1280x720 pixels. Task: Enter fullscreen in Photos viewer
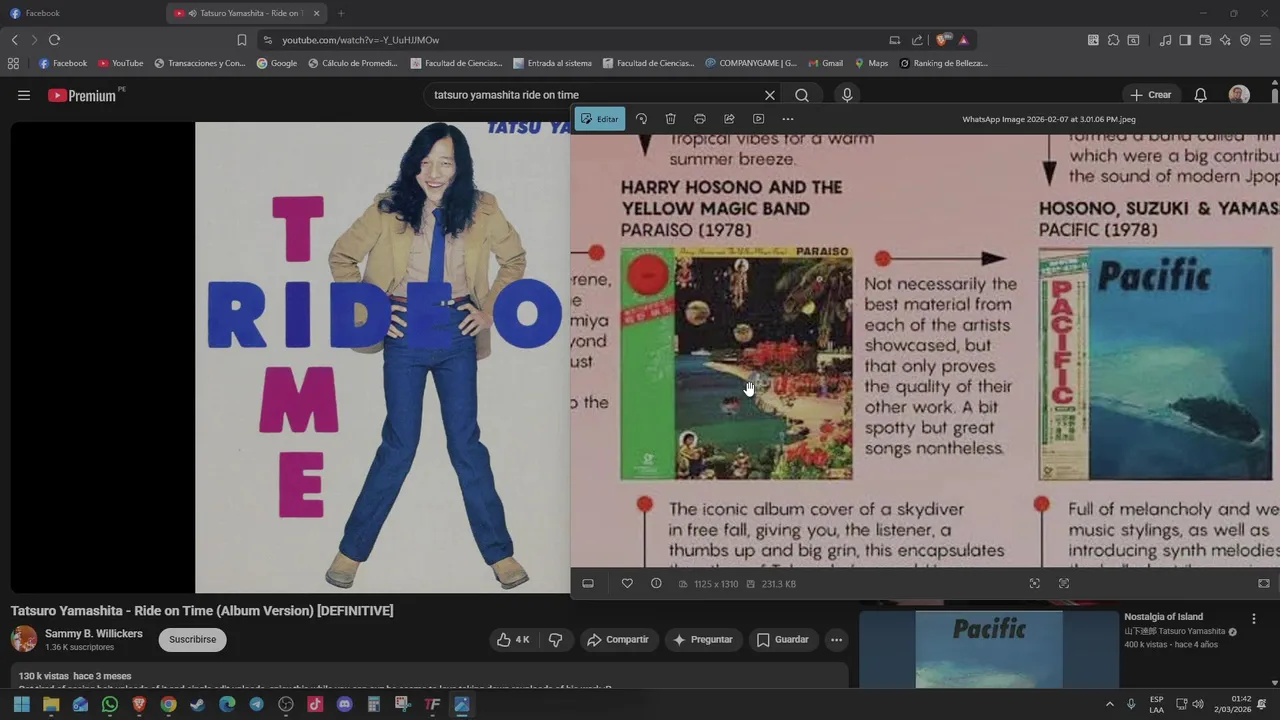[x=1264, y=584]
